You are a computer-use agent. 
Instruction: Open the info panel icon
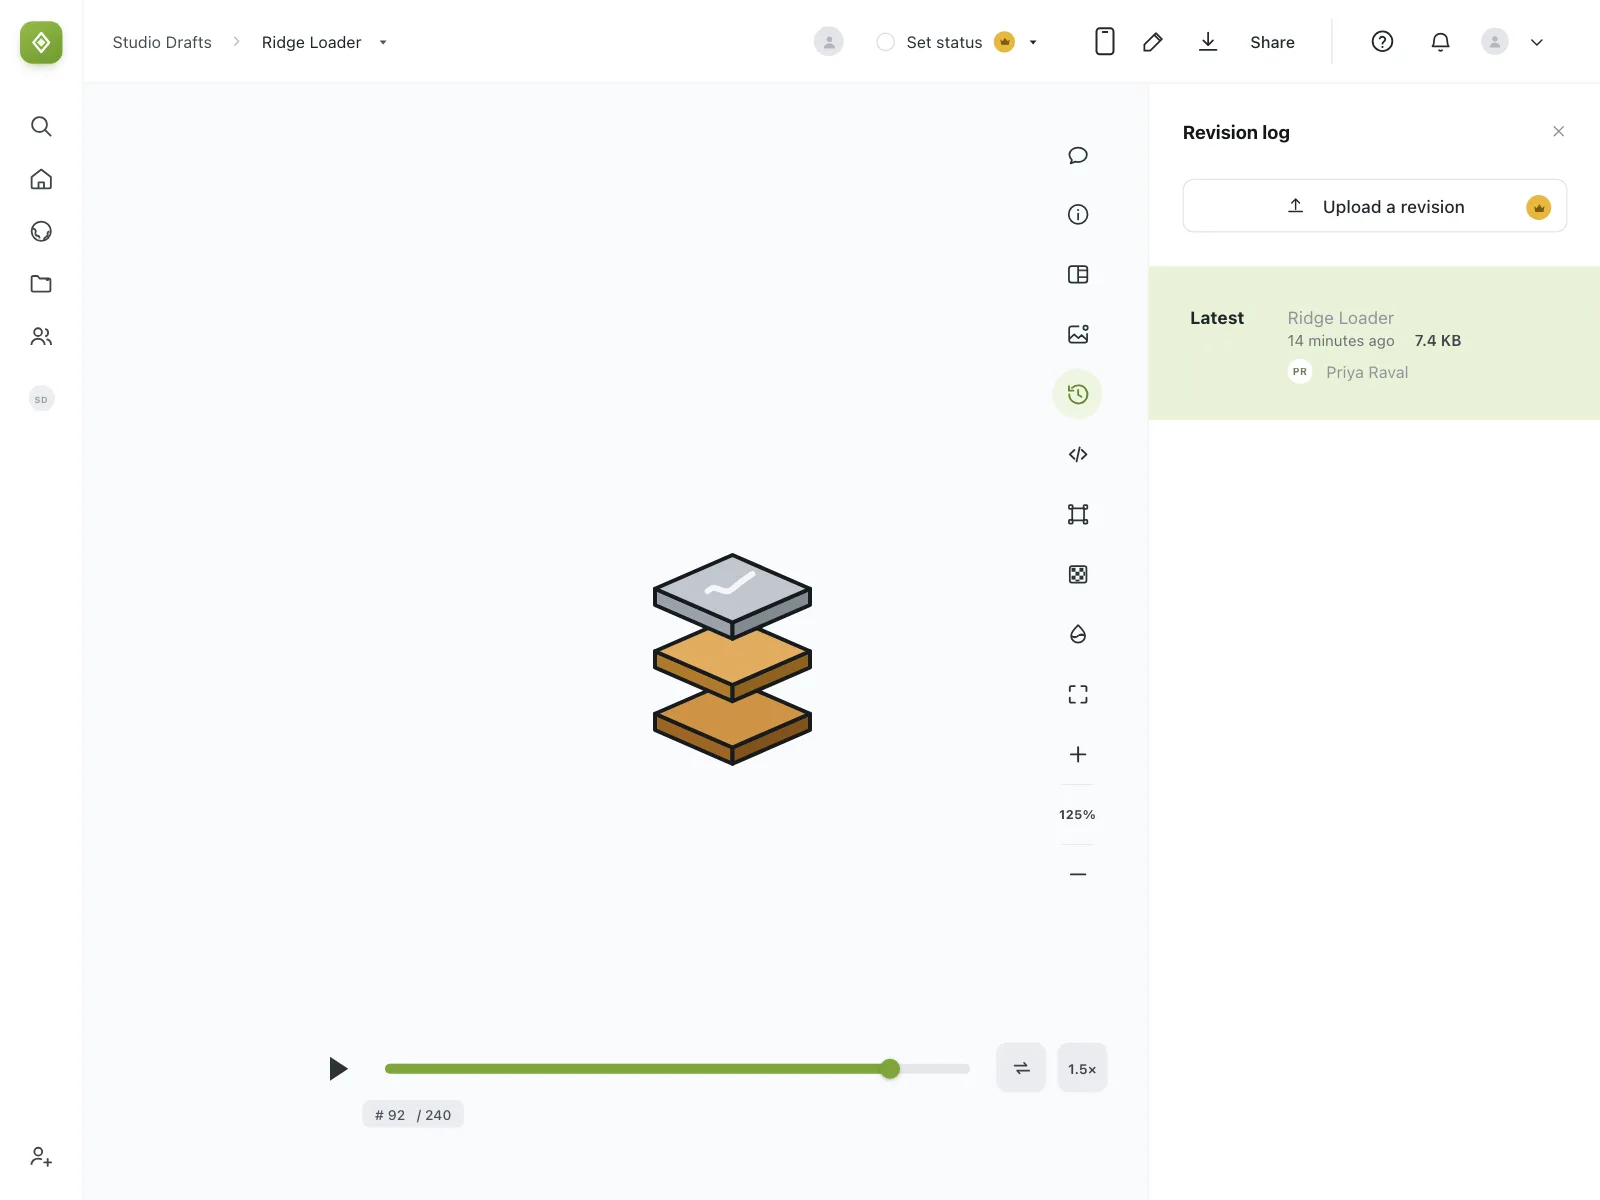tap(1078, 214)
